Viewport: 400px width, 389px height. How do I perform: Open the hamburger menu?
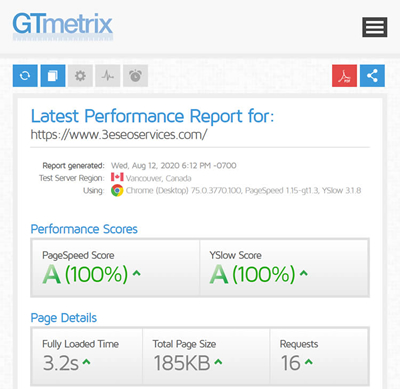[x=375, y=27]
